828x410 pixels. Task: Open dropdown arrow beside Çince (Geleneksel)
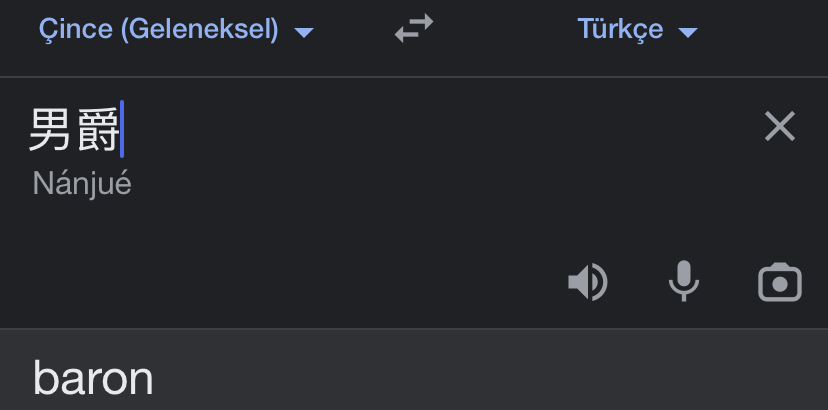point(304,32)
